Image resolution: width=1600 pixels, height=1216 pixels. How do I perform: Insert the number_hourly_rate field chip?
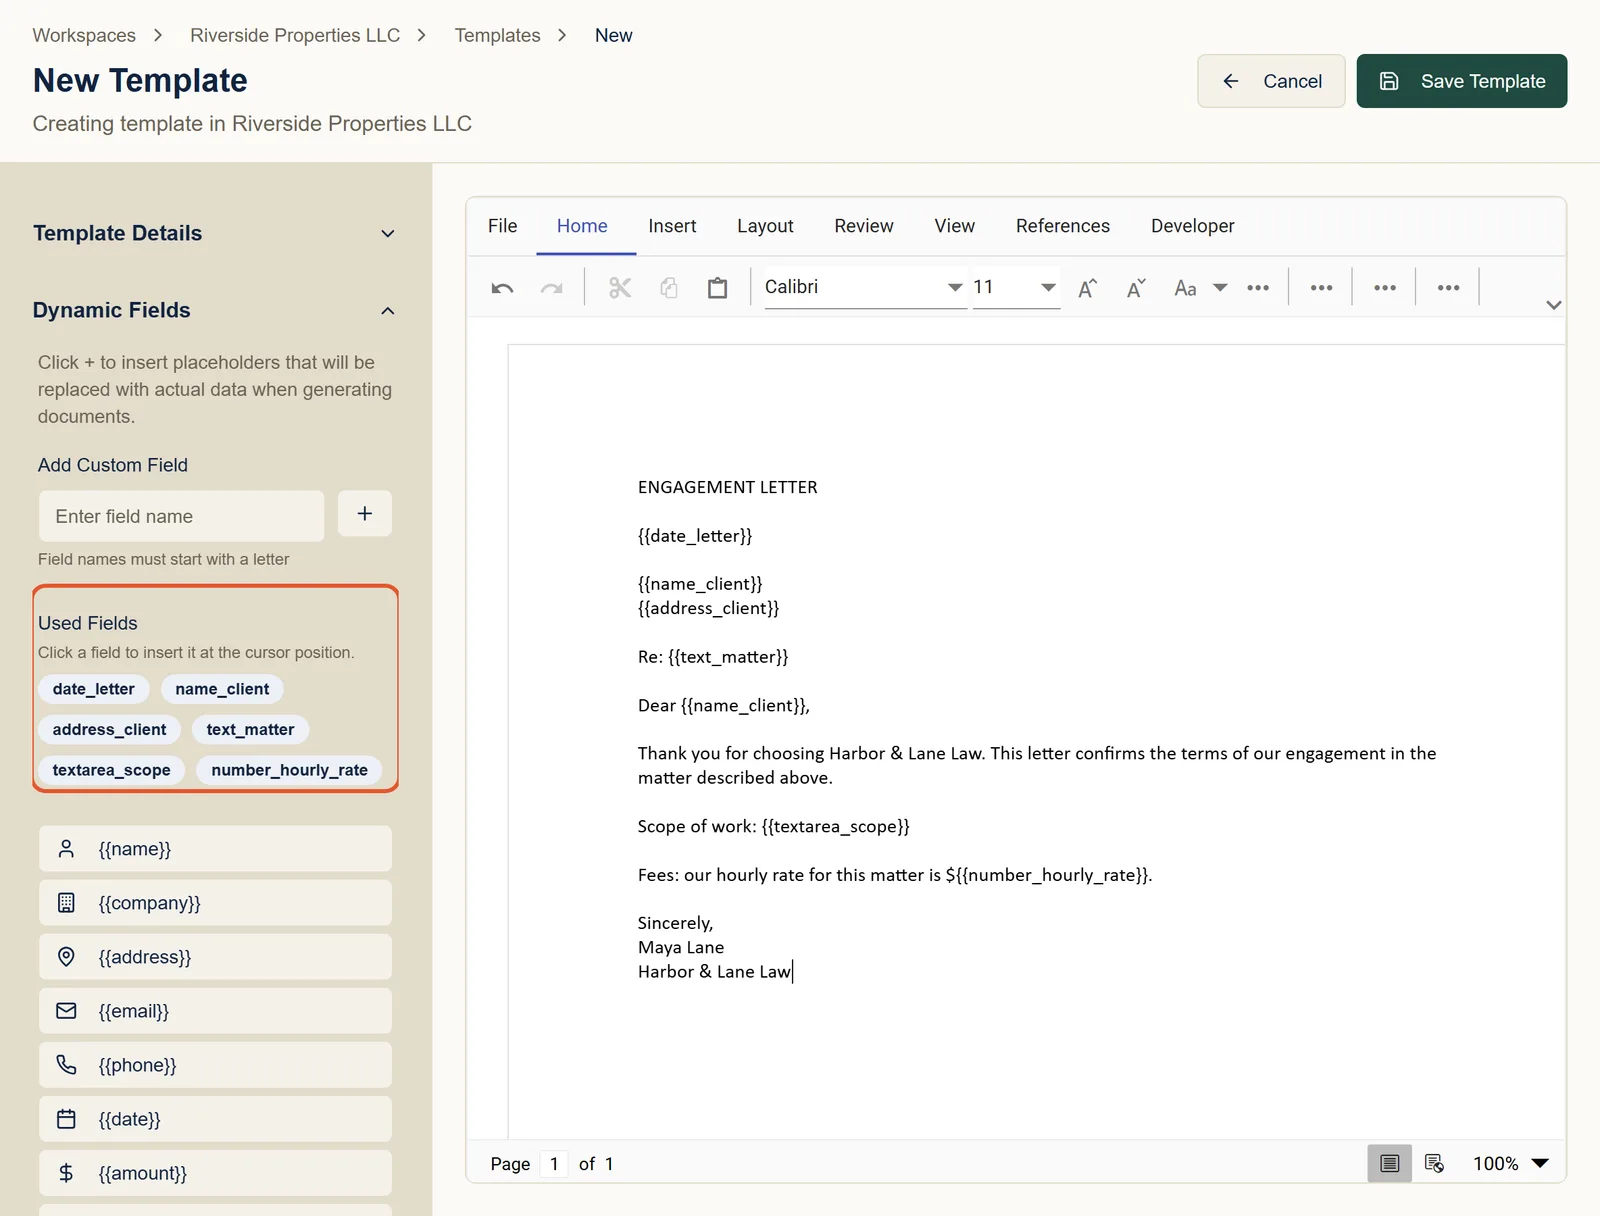289,770
